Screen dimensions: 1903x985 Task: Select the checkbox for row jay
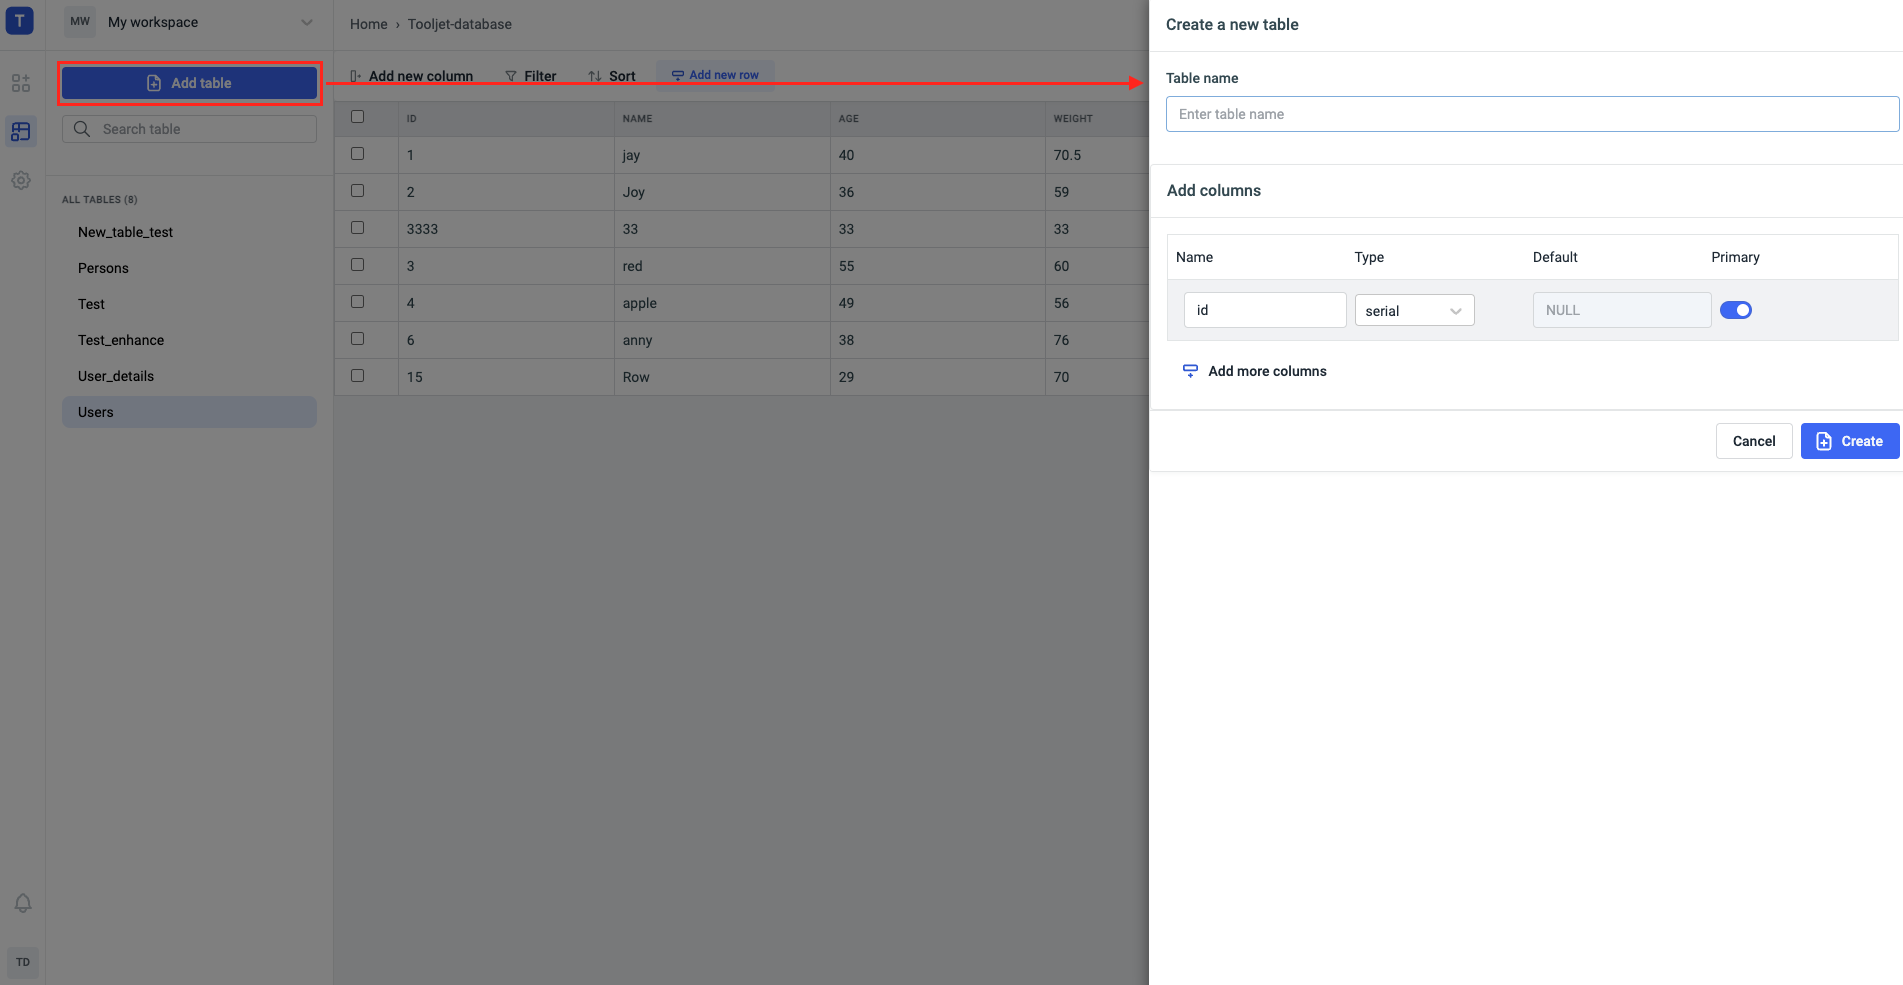click(357, 154)
